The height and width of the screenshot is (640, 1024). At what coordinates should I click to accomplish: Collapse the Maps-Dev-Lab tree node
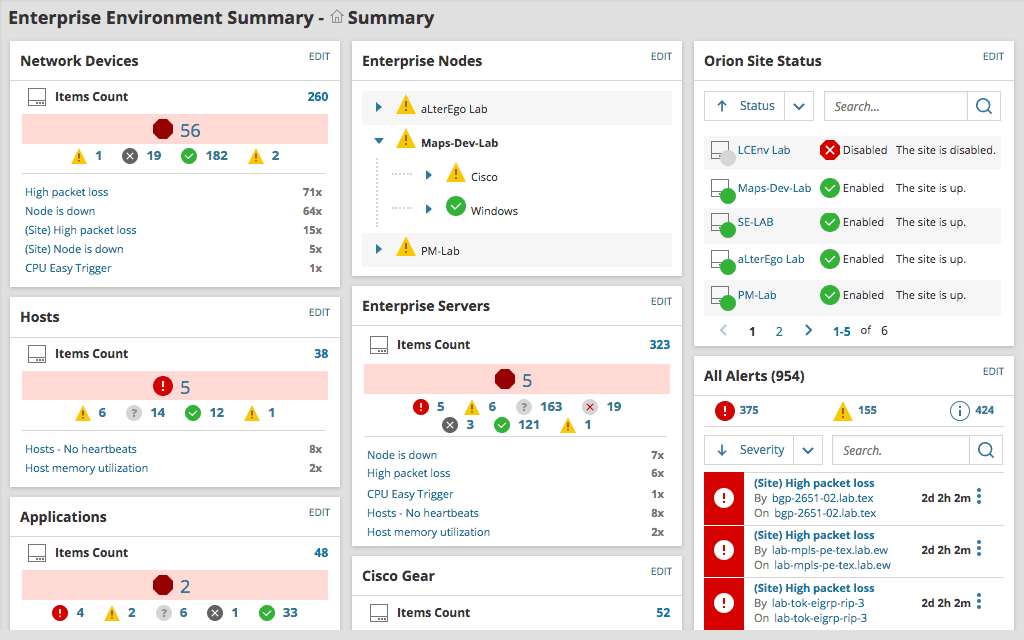(x=379, y=142)
